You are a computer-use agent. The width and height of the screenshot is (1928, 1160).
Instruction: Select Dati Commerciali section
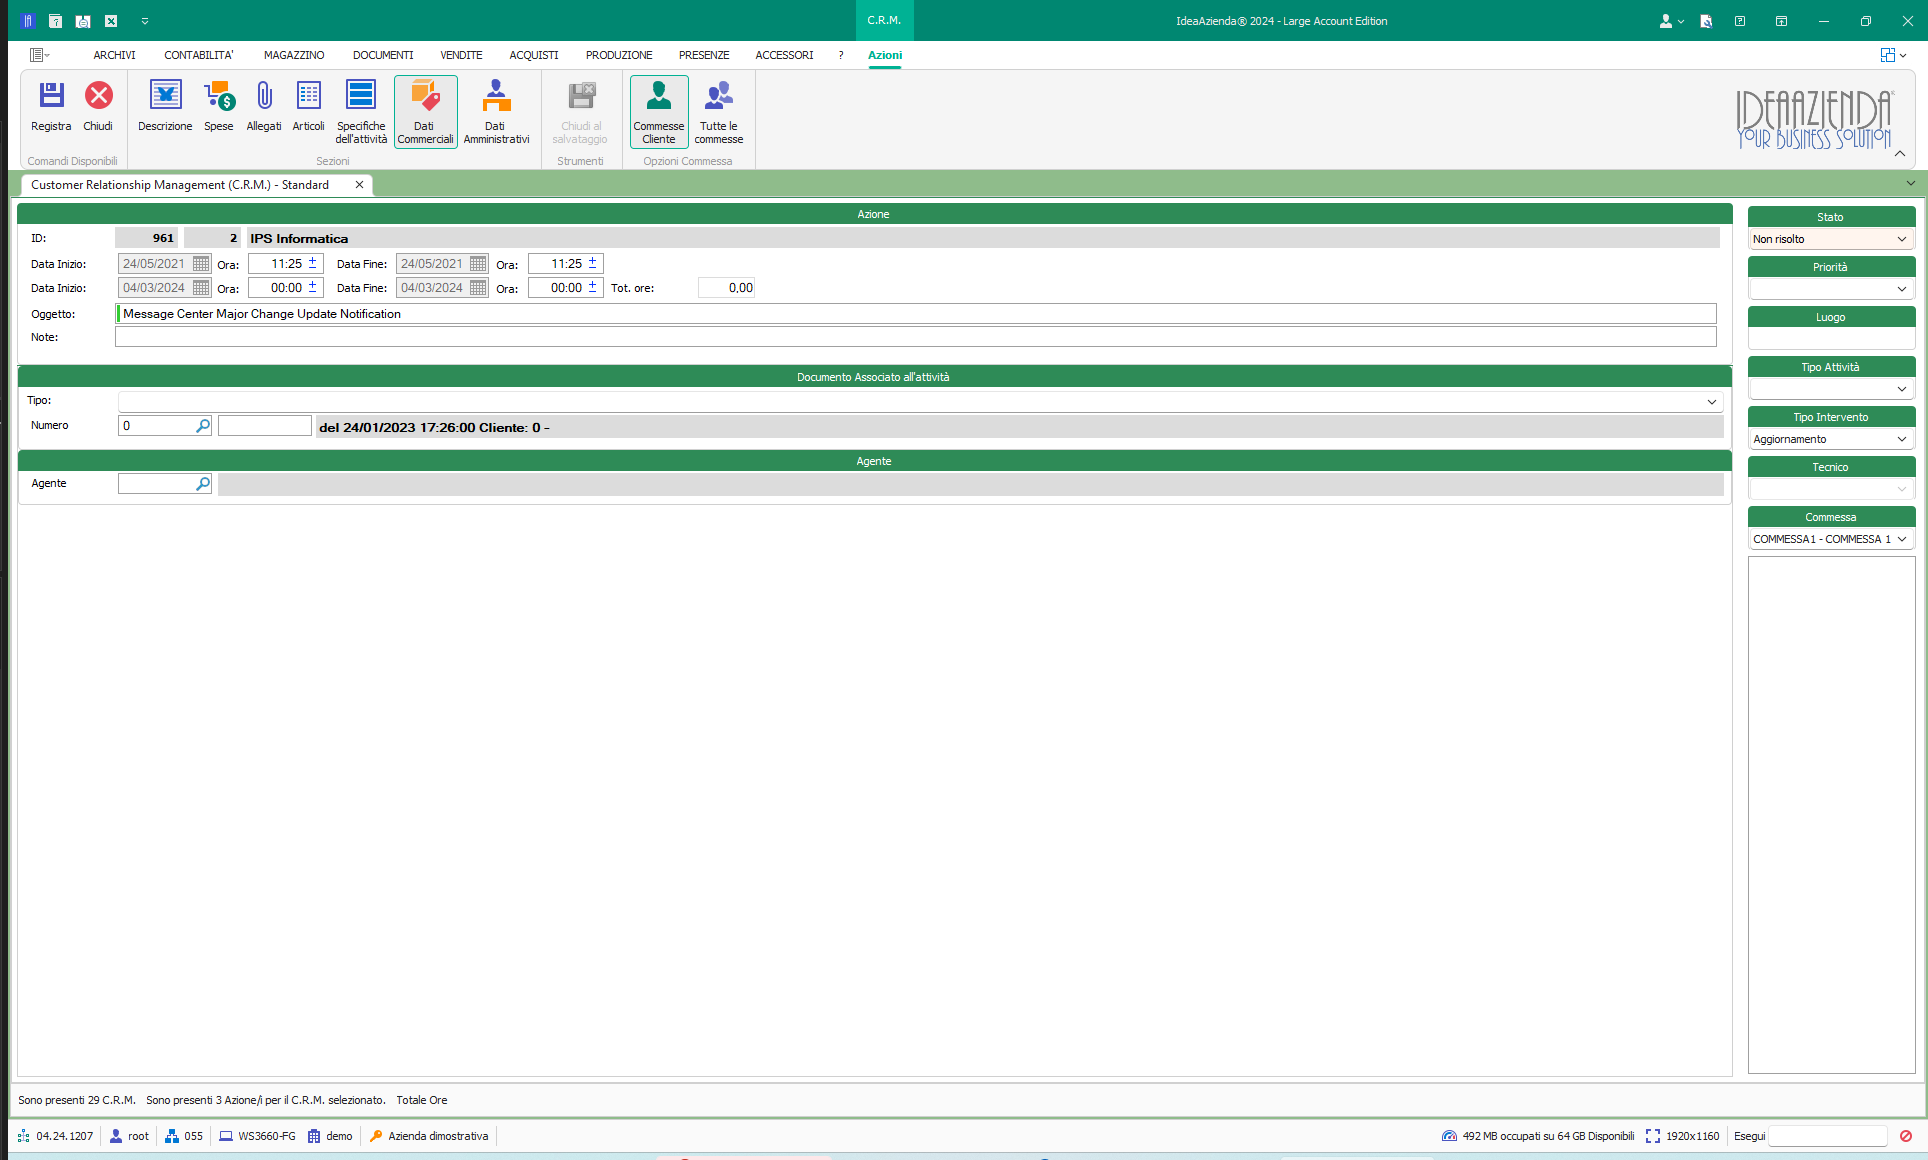tap(425, 112)
